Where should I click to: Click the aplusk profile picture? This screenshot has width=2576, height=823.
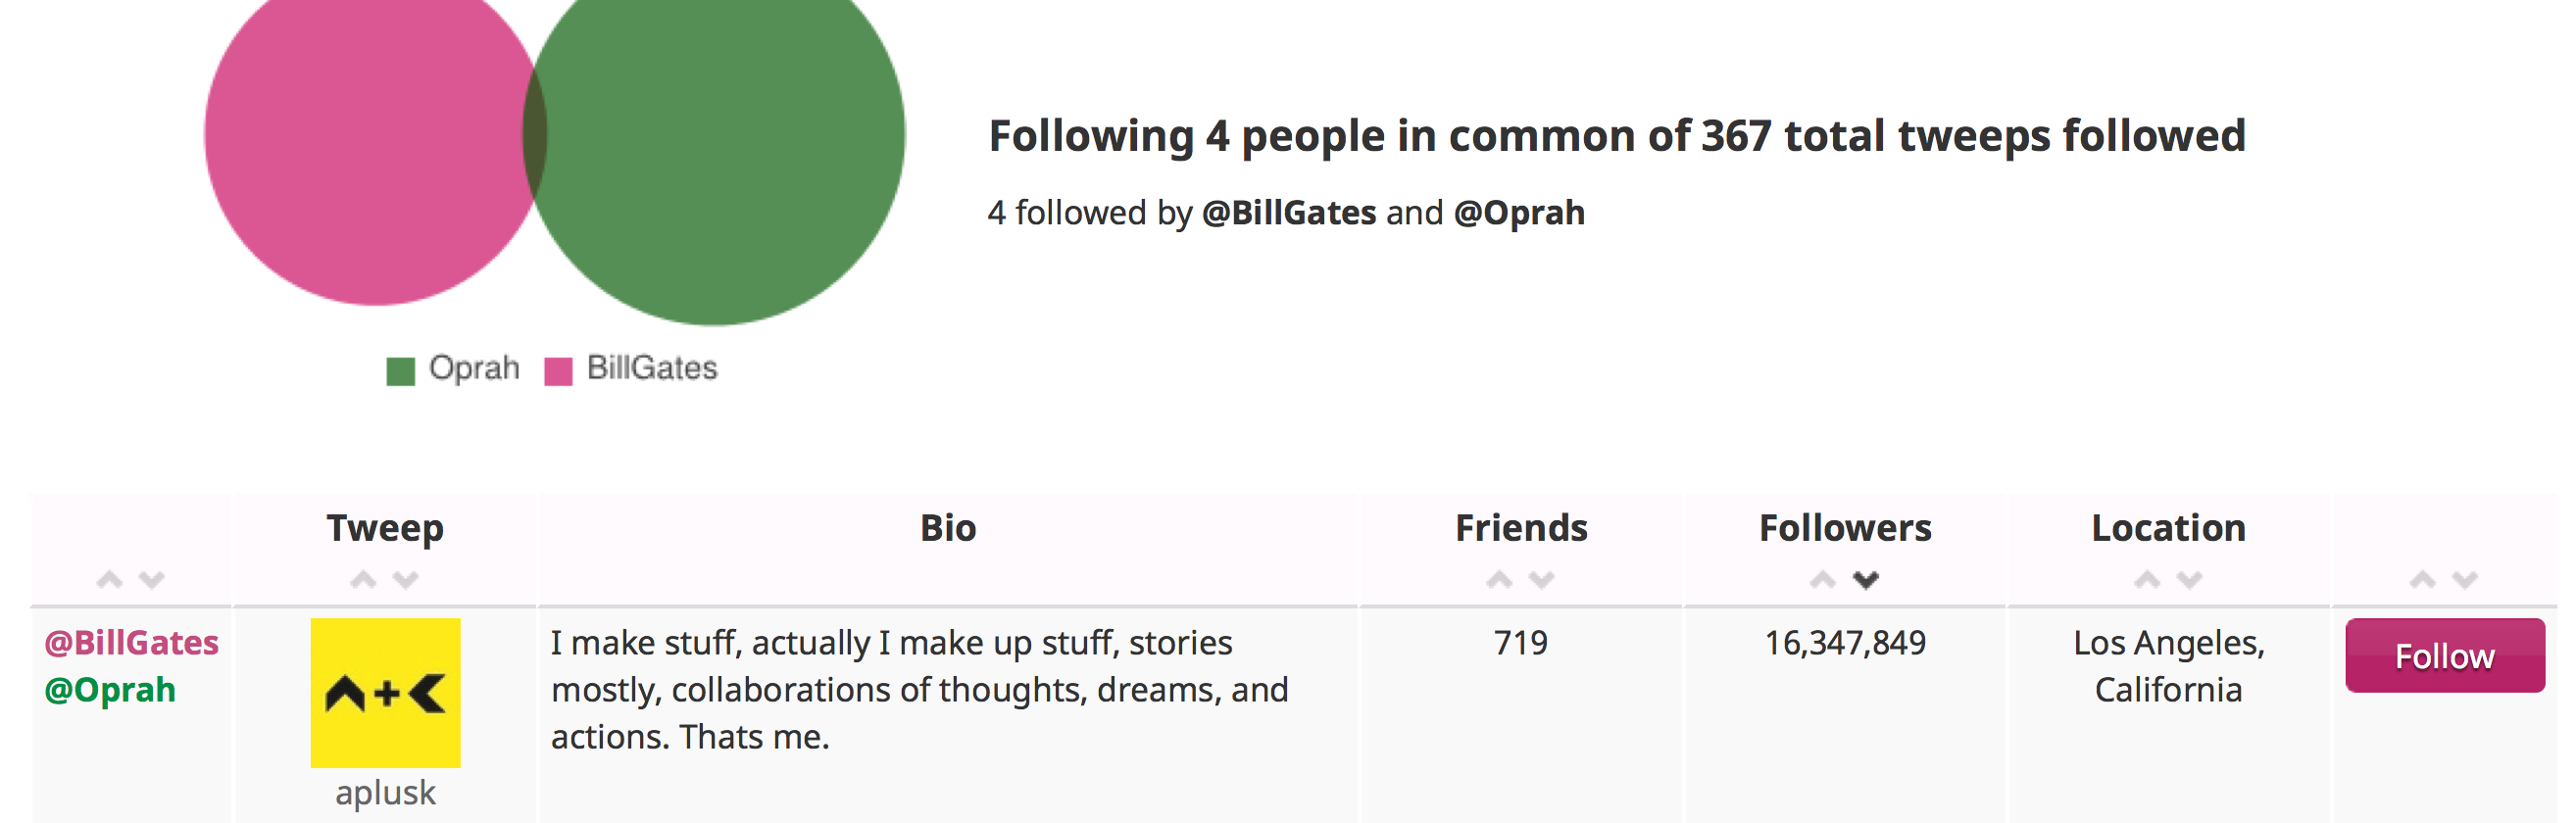[x=386, y=693]
